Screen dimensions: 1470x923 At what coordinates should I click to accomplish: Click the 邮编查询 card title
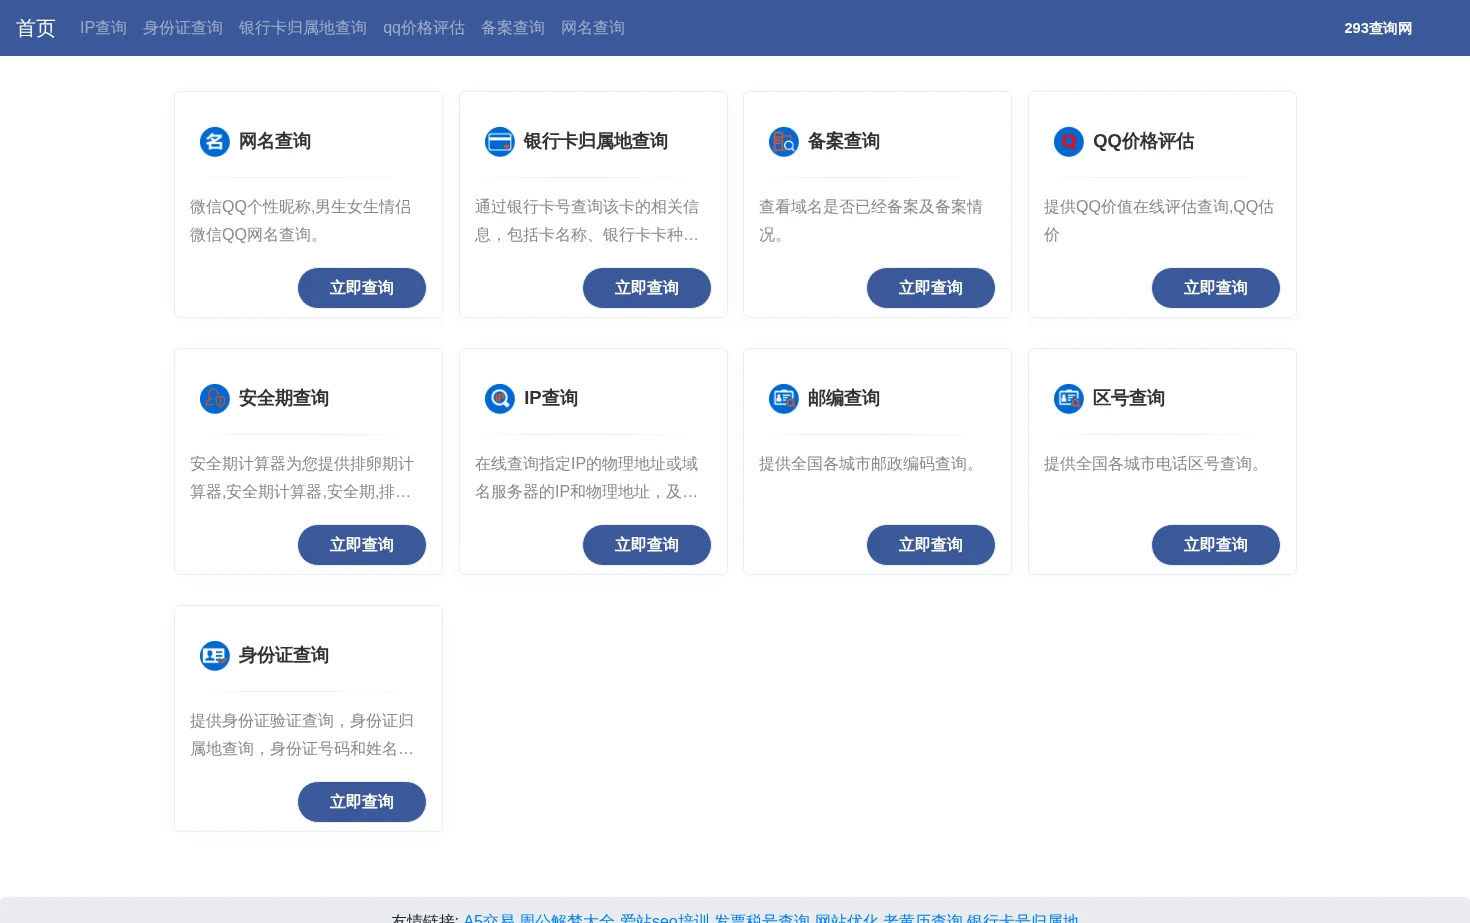coord(844,399)
